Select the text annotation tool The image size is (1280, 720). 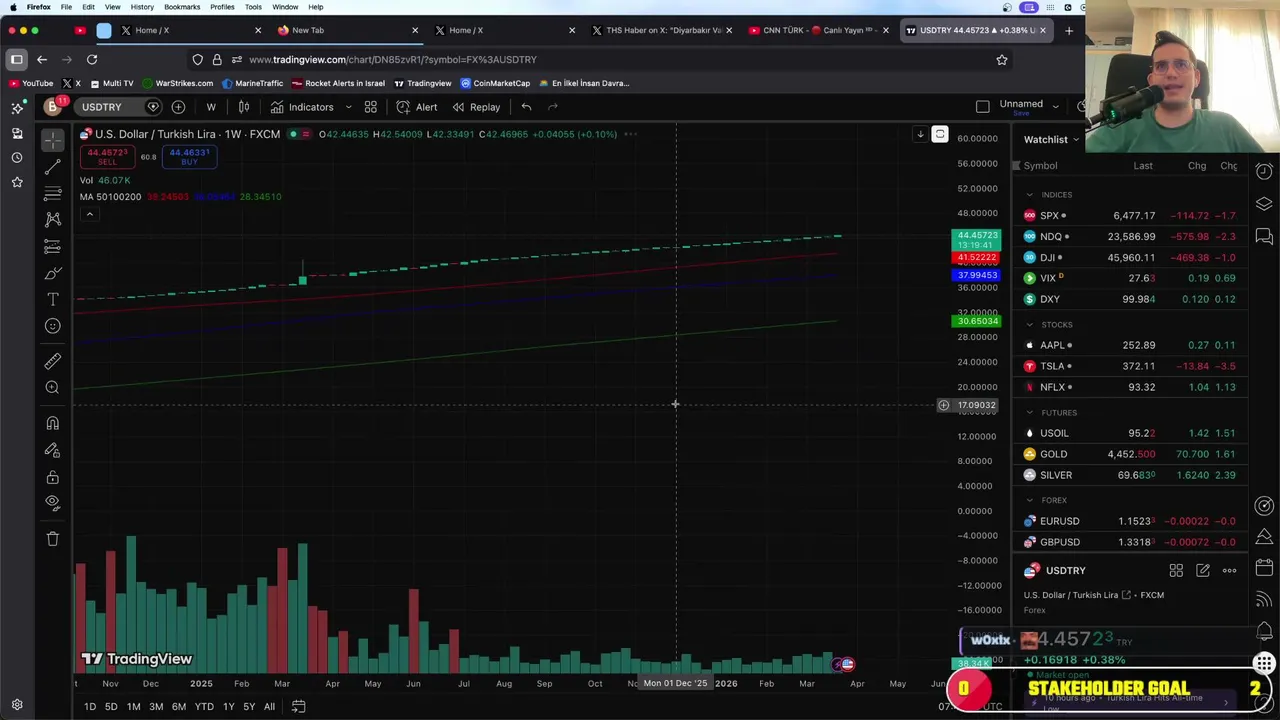click(53, 299)
